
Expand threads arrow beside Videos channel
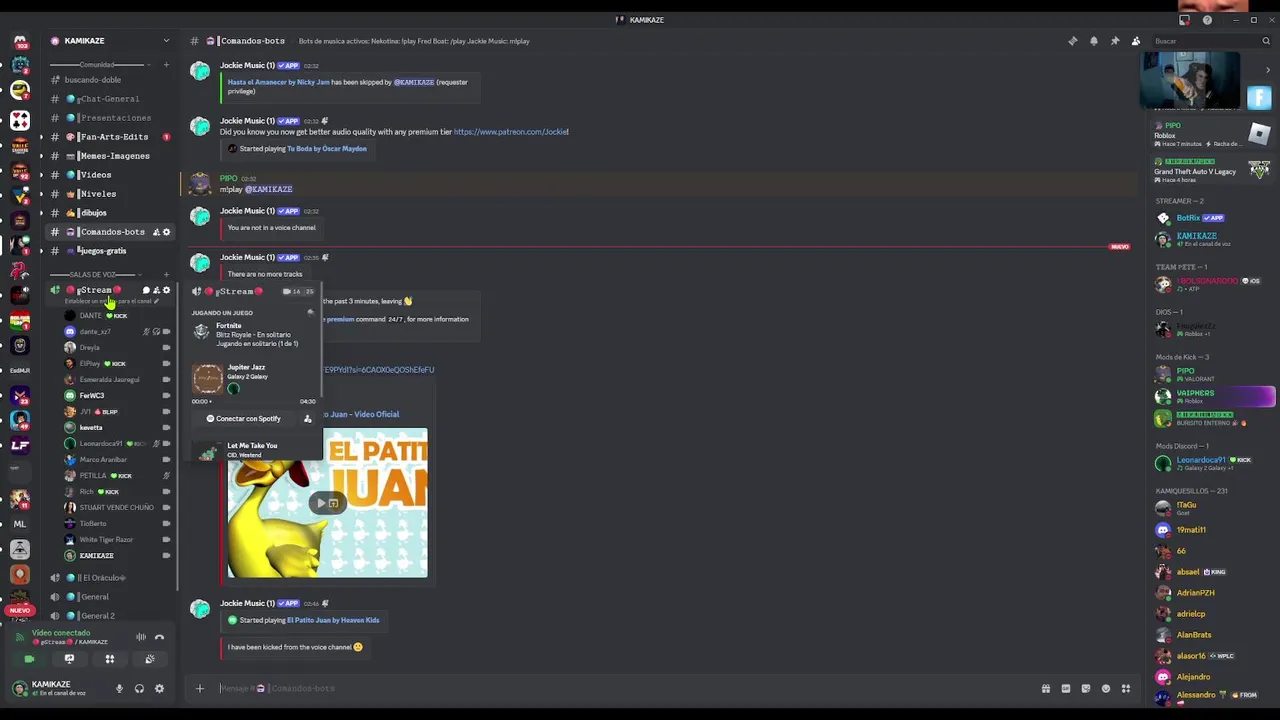pyautogui.click(x=41, y=175)
